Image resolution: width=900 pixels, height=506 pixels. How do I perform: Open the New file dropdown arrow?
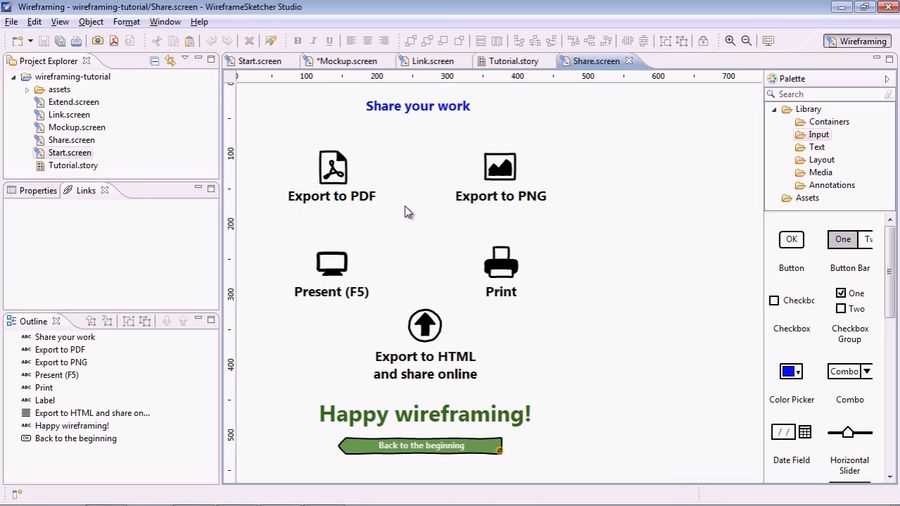(x=30, y=41)
